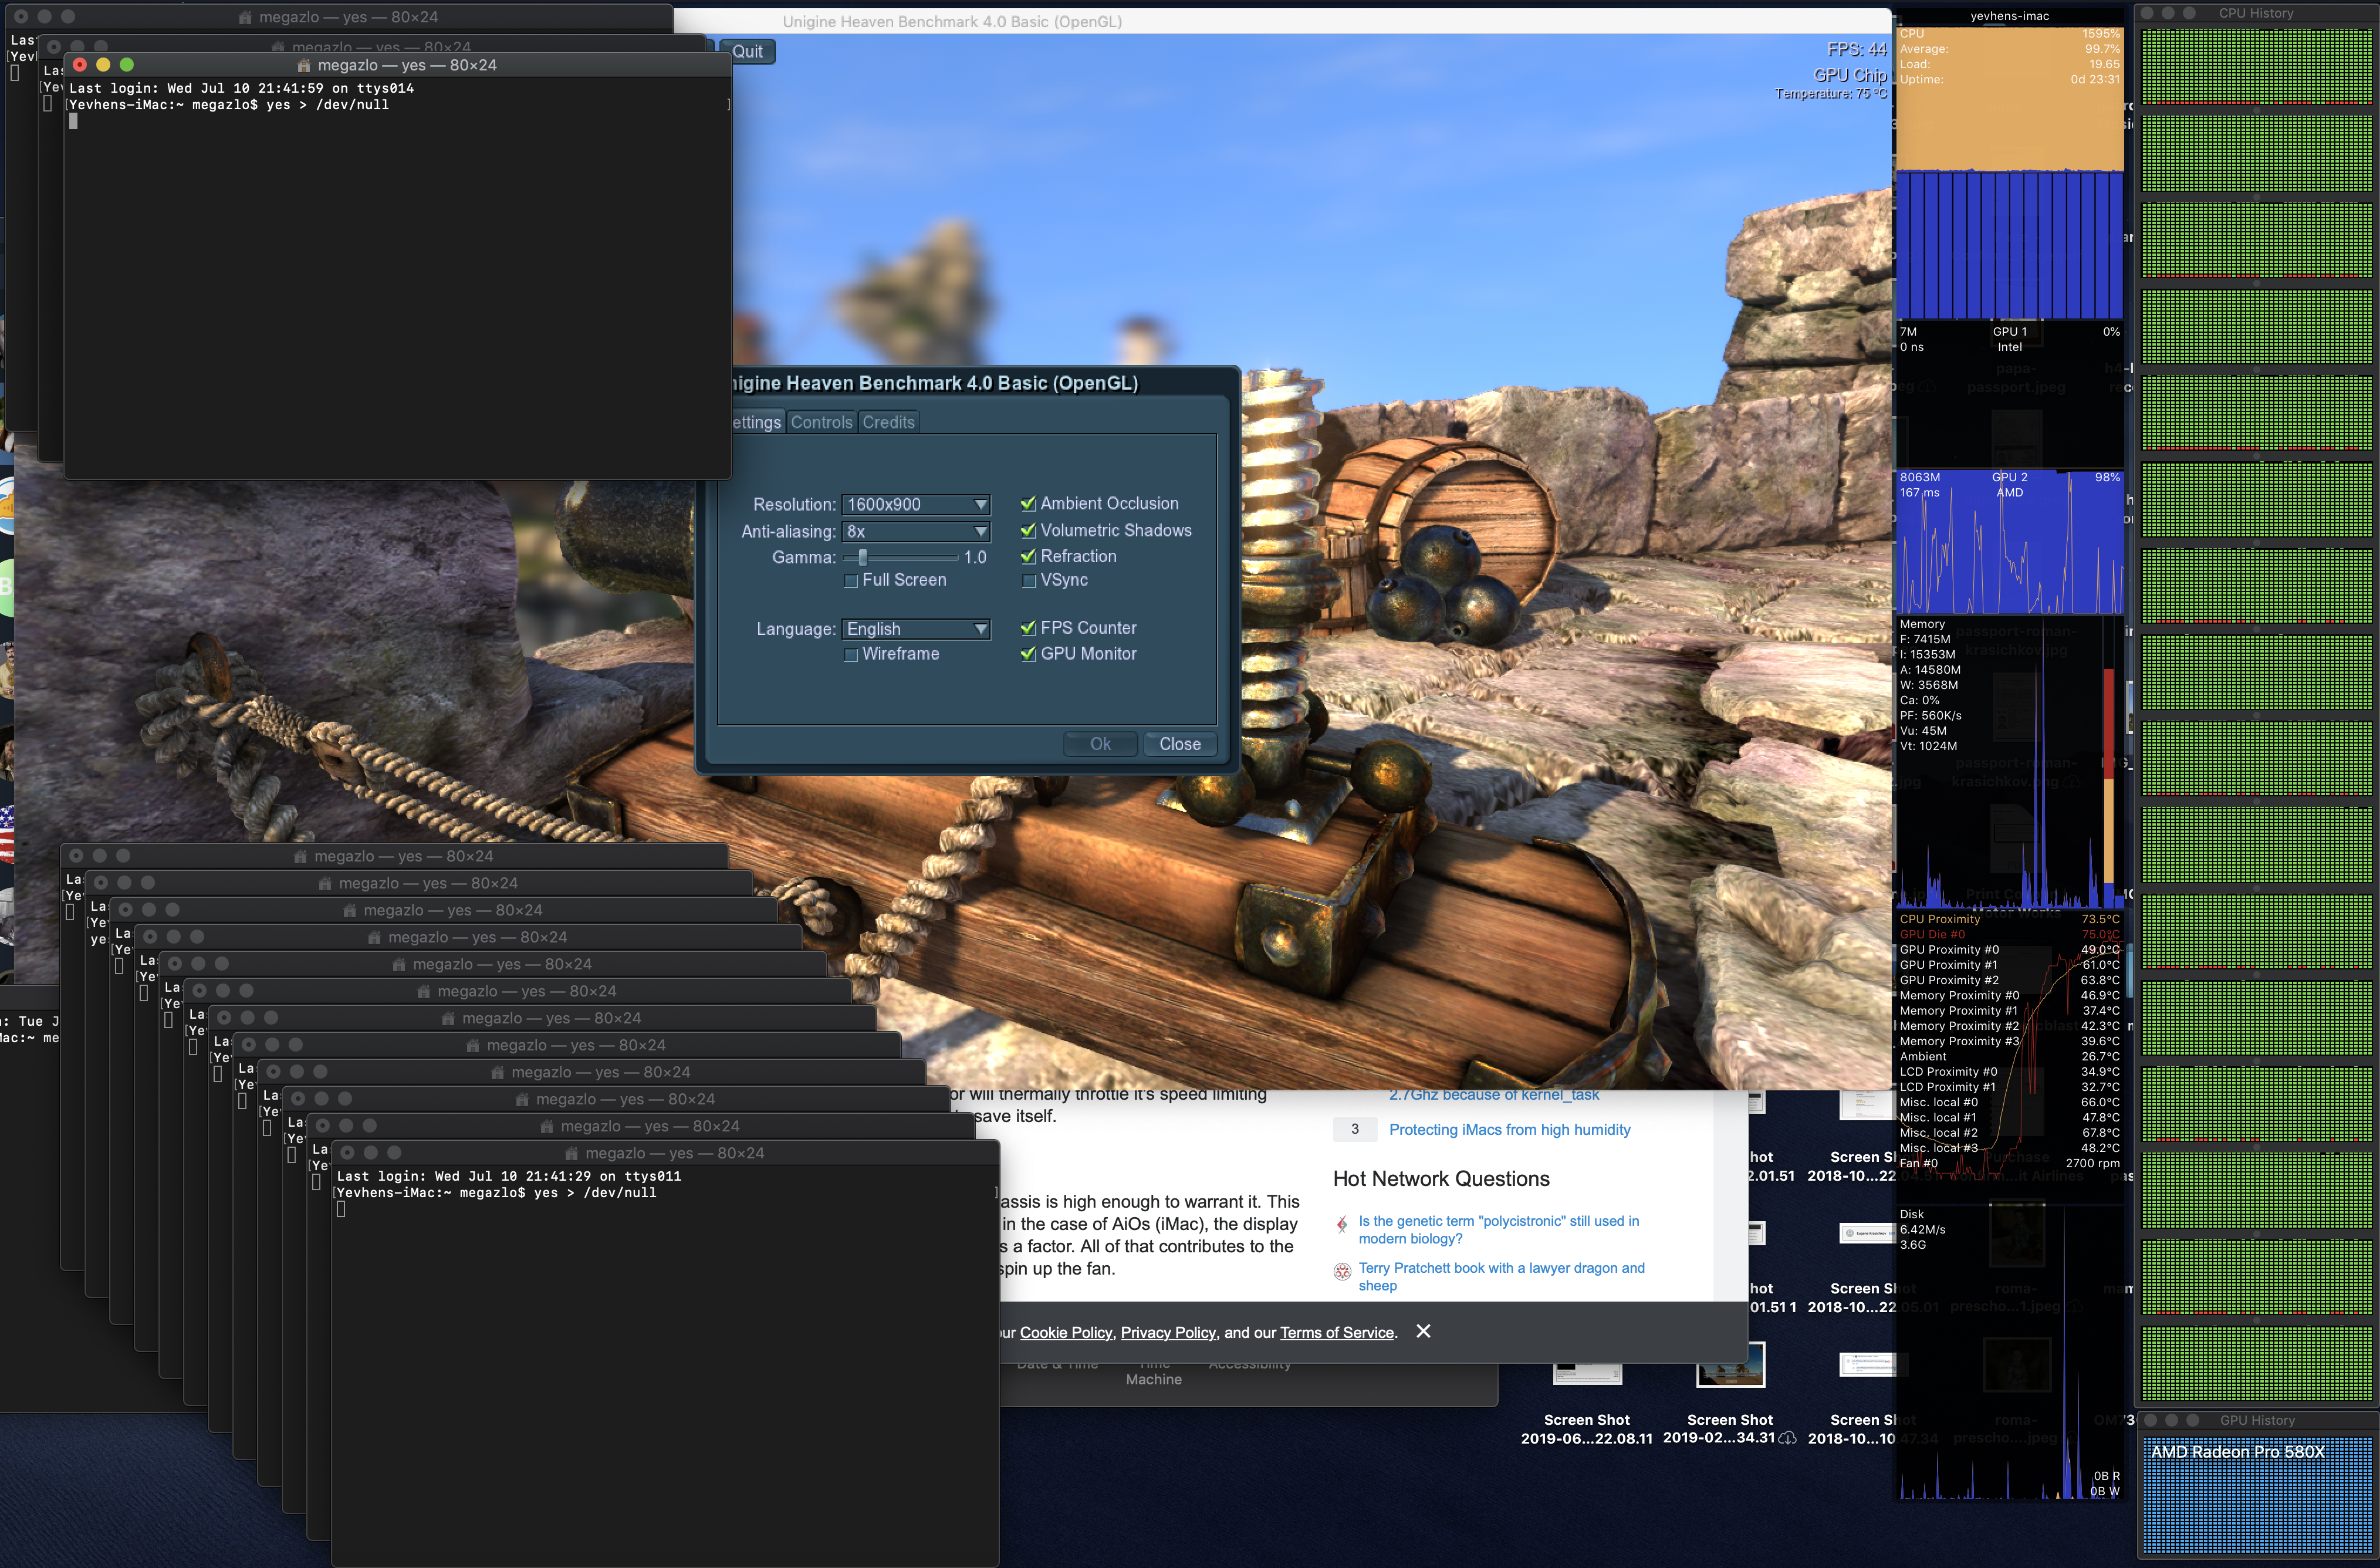
Task: Select the Screen Shot 2019-02...34.31 desktop thumbnail
Action: (x=1730, y=1366)
